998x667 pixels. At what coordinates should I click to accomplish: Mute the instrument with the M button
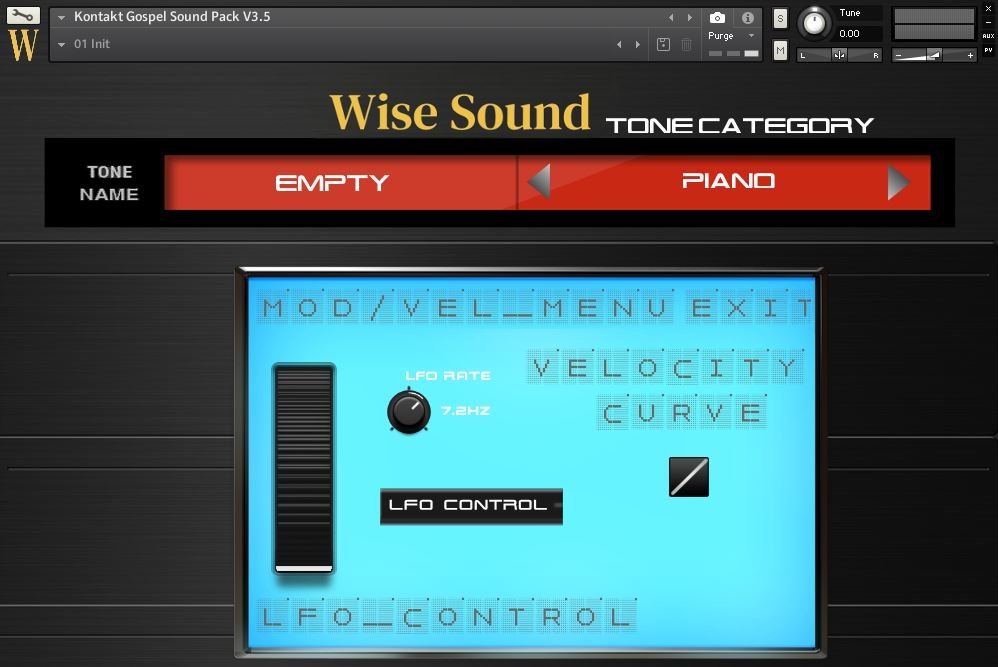click(779, 49)
